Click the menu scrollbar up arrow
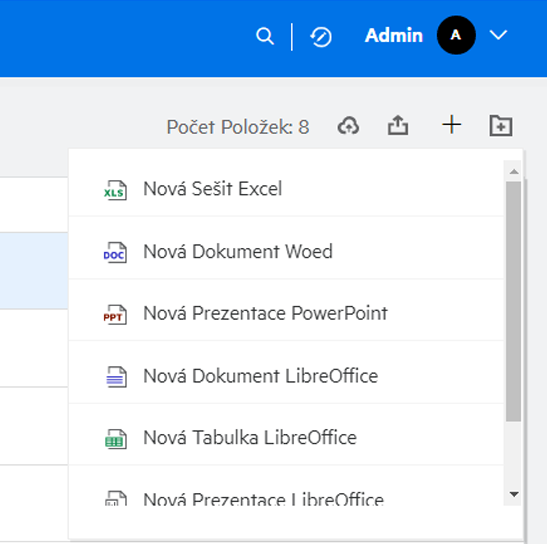This screenshot has height=544, width=547. (x=514, y=171)
